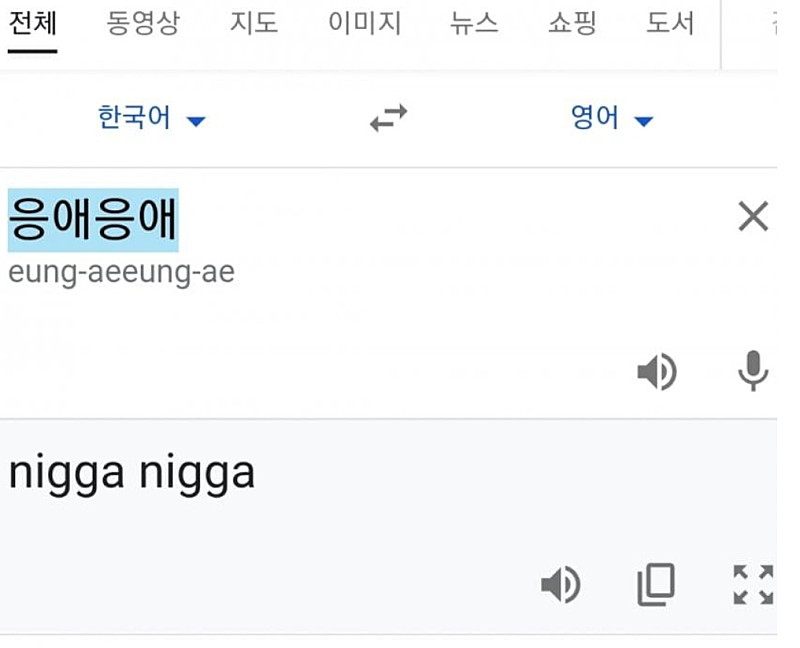Start voice input with the microphone
800x648 pixels.
point(752,371)
